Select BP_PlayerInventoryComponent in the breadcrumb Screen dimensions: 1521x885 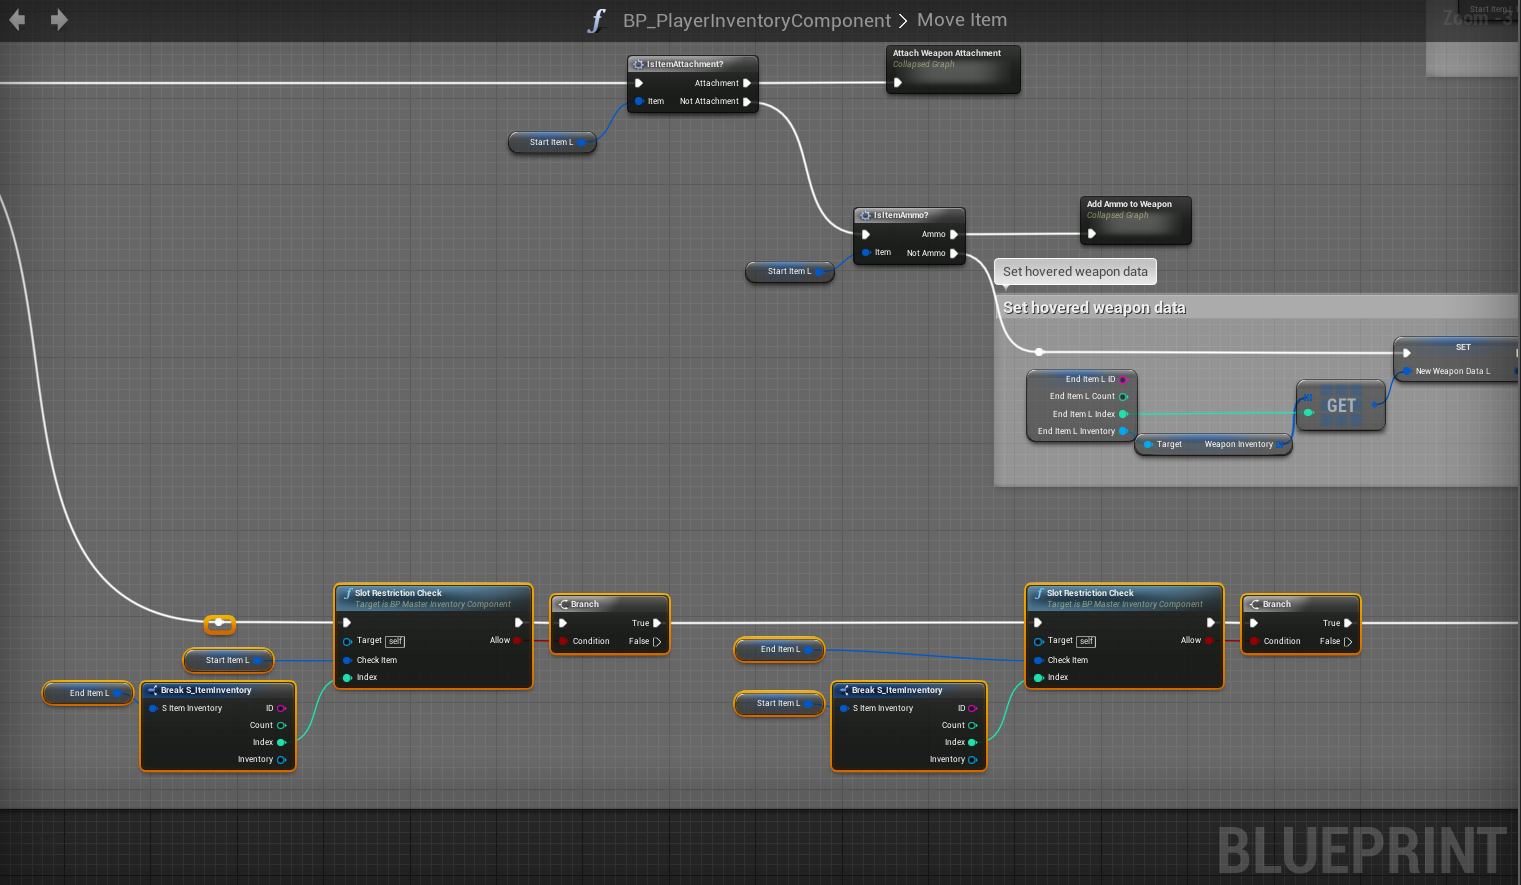coord(756,21)
